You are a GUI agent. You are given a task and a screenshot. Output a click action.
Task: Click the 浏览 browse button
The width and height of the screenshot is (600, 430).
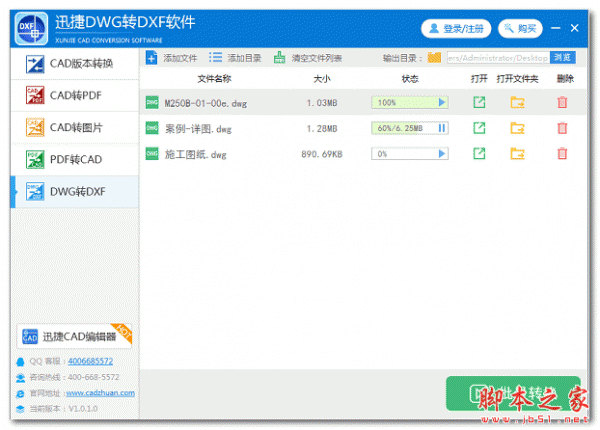pos(562,58)
